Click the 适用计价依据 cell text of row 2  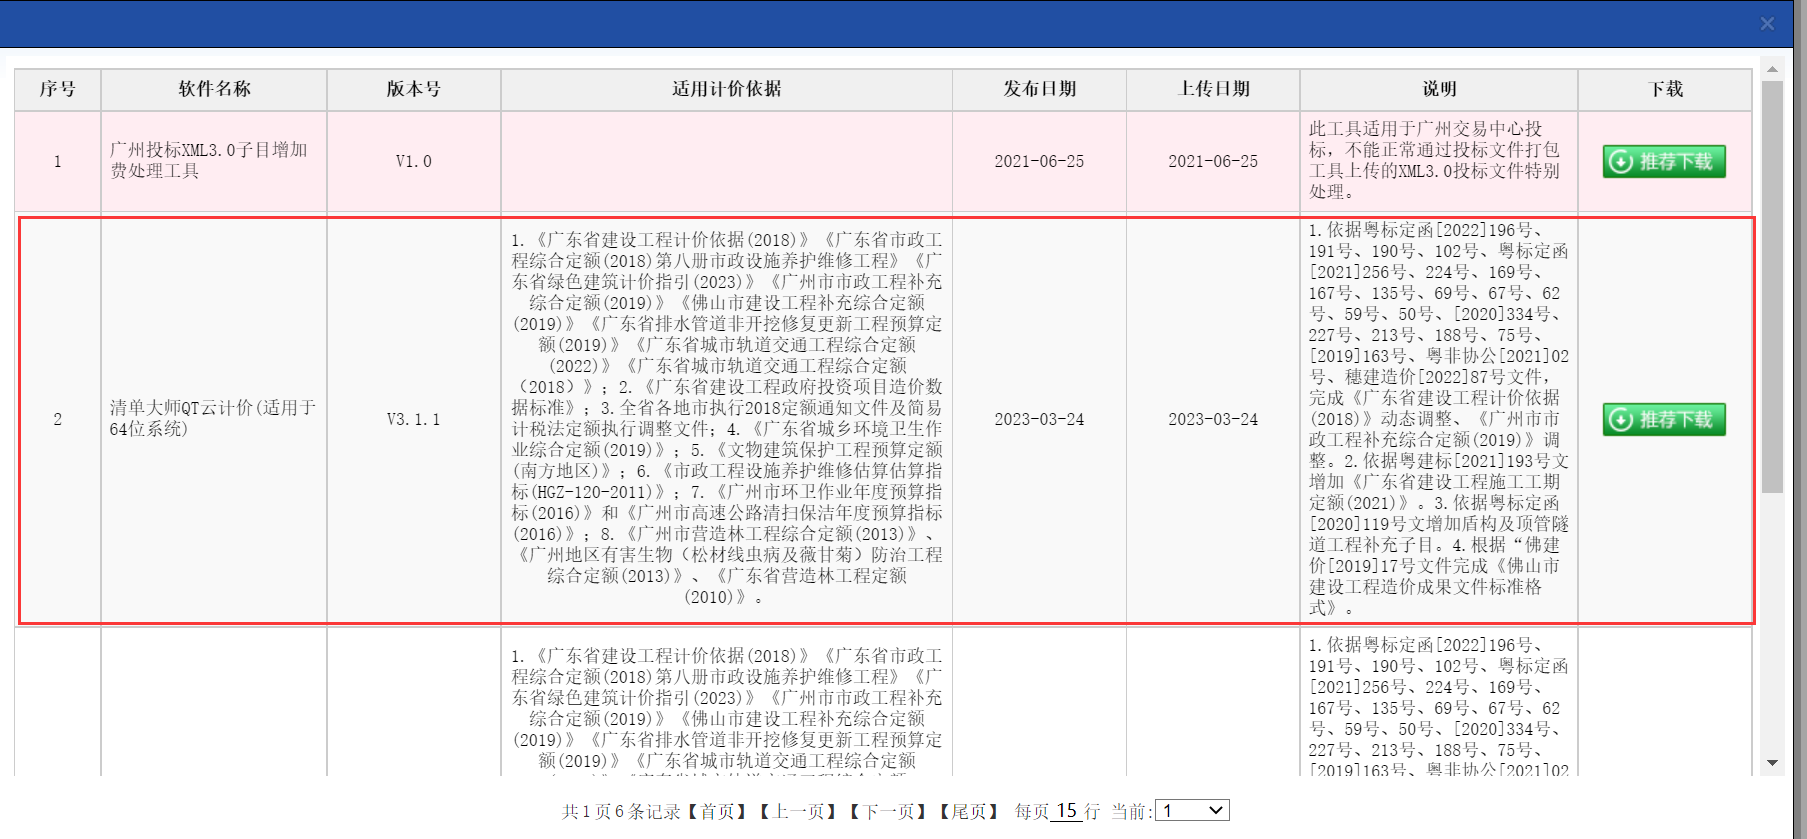(x=727, y=418)
